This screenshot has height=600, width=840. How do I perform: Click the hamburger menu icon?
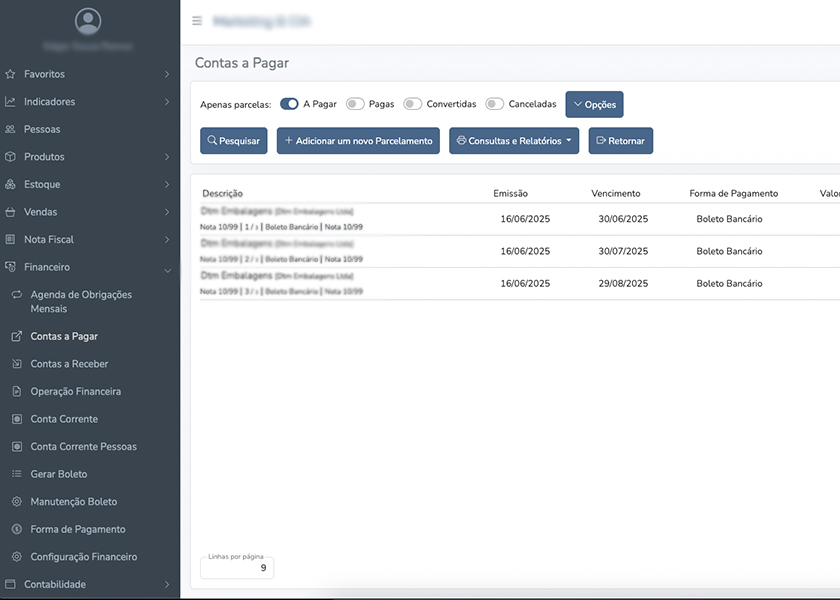(197, 21)
